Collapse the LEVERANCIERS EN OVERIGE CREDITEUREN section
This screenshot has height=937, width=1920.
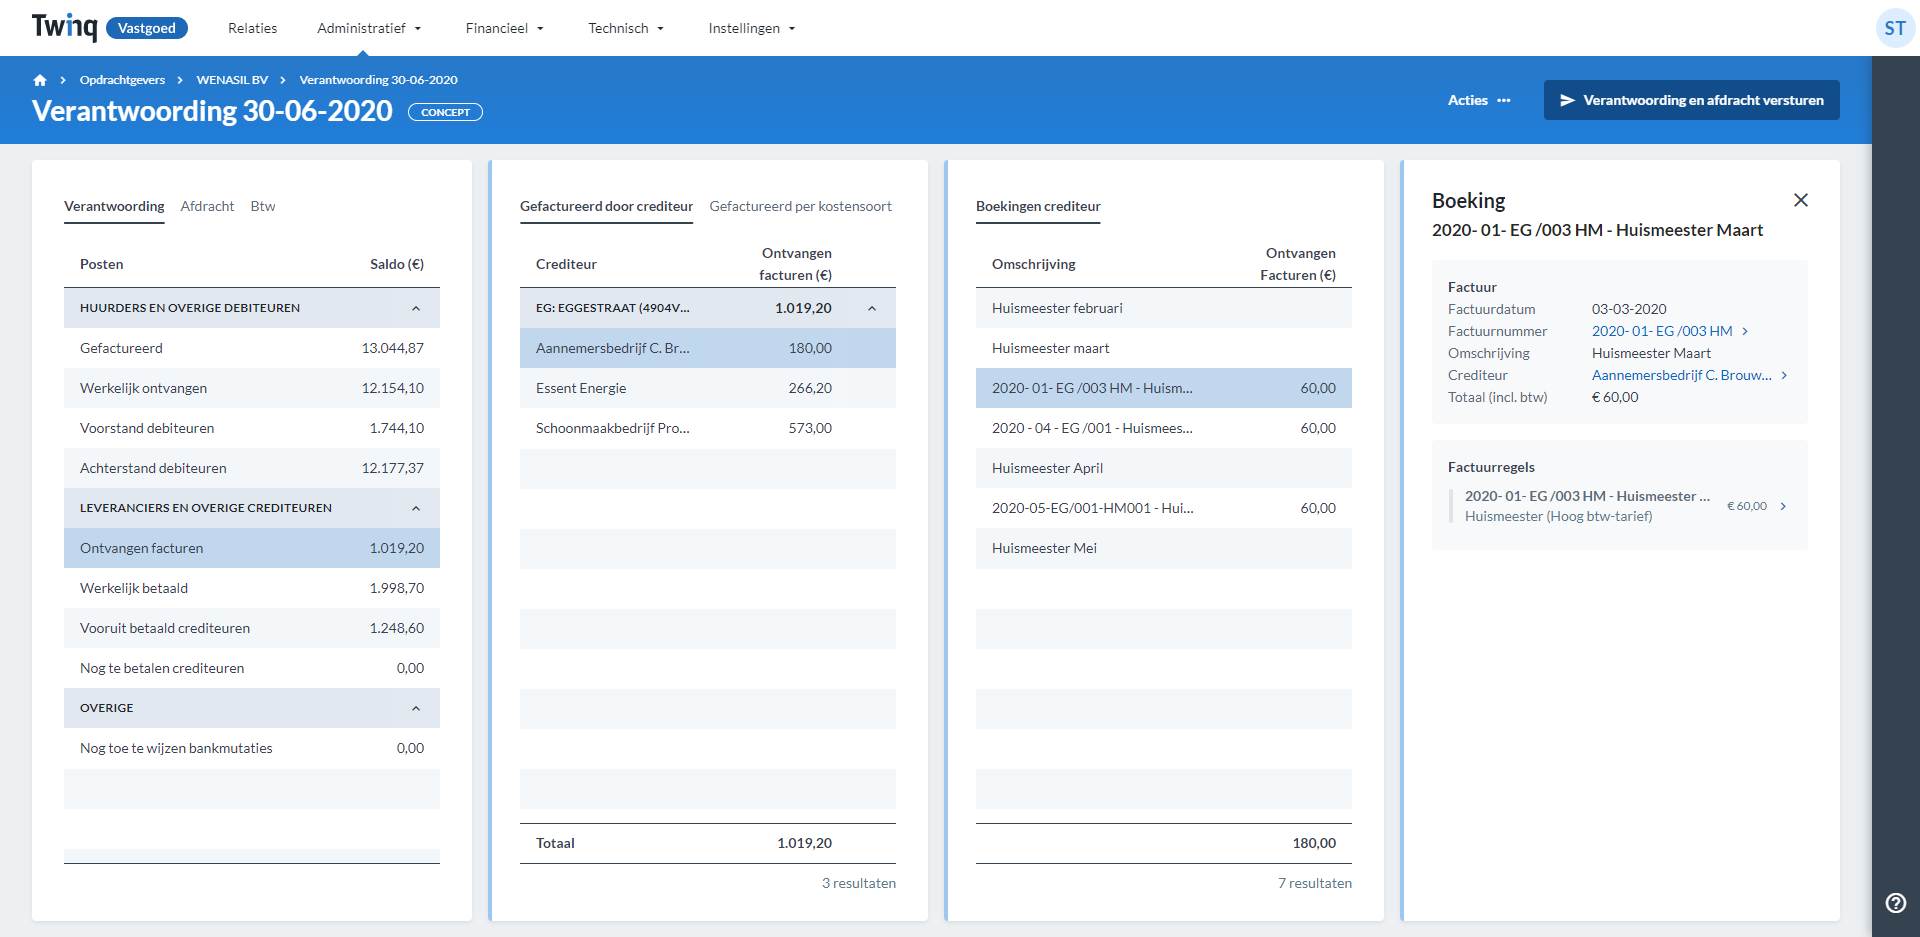pyautogui.click(x=417, y=508)
